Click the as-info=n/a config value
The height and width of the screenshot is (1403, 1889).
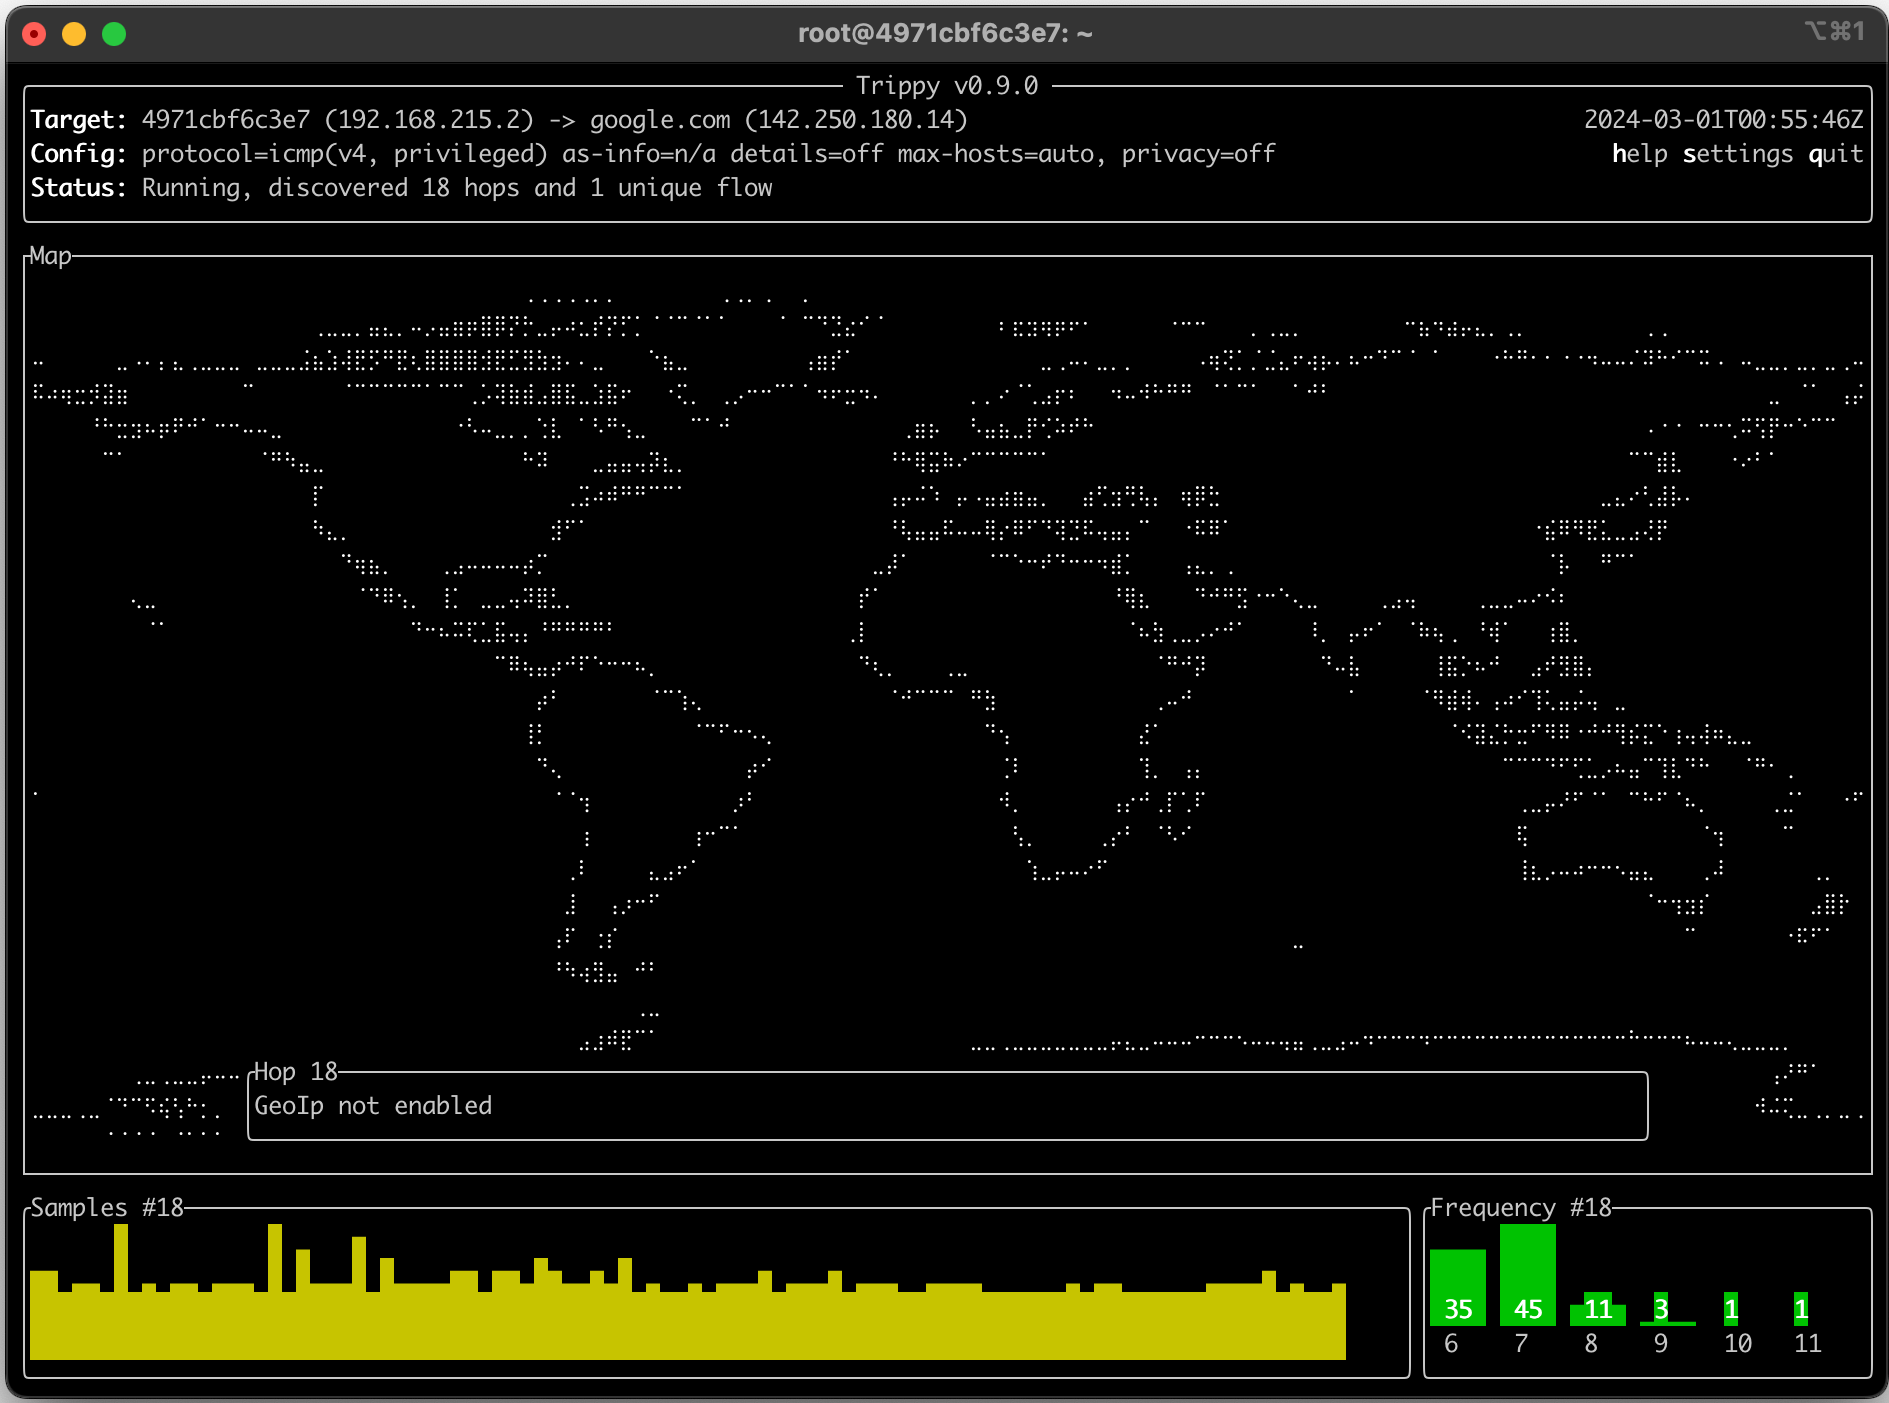tap(639, 154)
